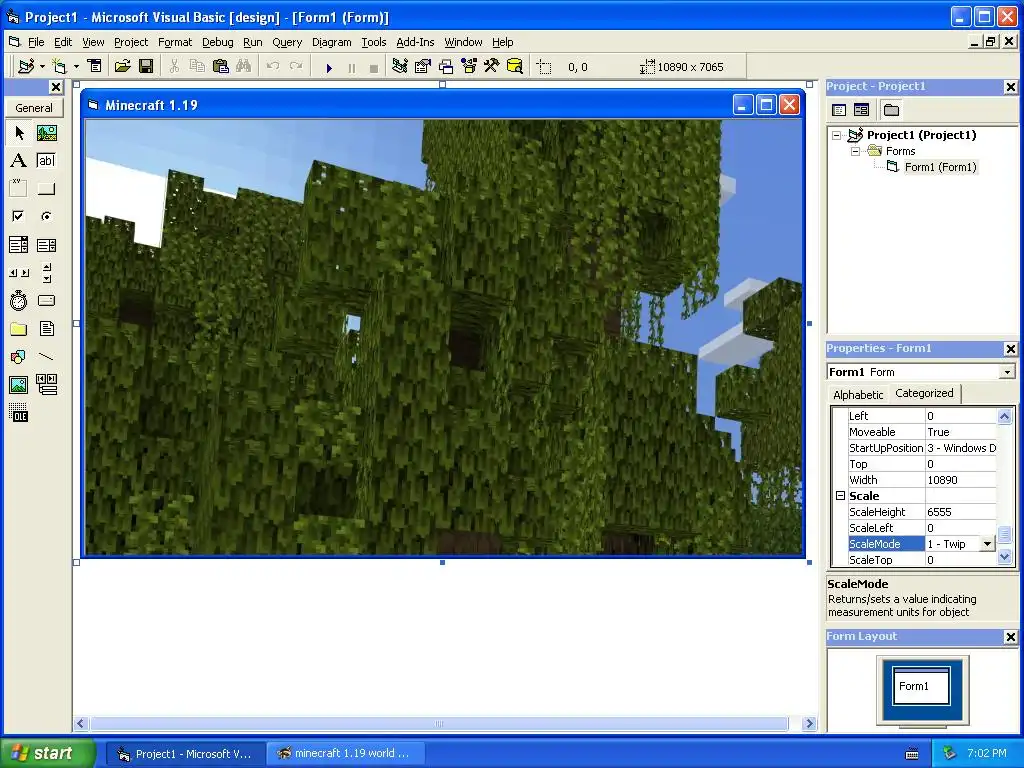1024x768 pixels.
Task: Start the program with the Run arrow
Action: pos(329,67)
